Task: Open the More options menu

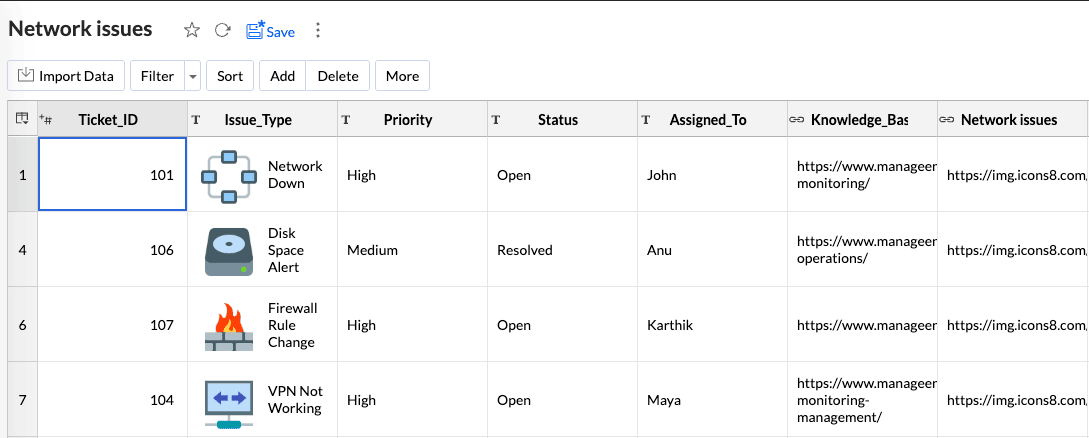Action: pos(402,76)
